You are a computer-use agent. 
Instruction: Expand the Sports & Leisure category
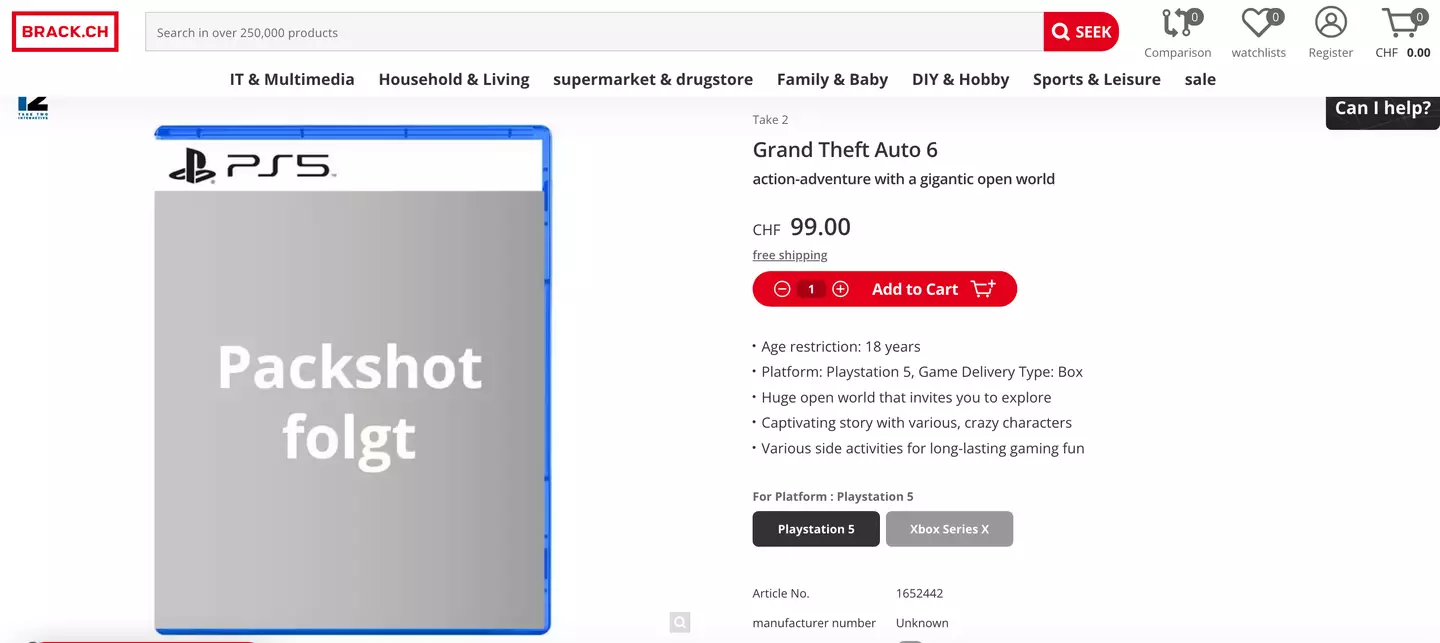point(1096,79)
